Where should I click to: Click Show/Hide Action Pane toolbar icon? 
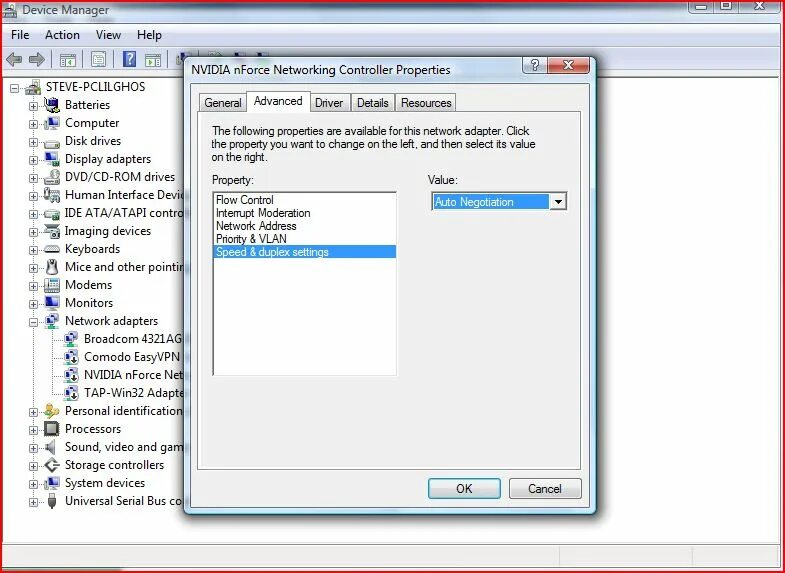tap(153, 60)
